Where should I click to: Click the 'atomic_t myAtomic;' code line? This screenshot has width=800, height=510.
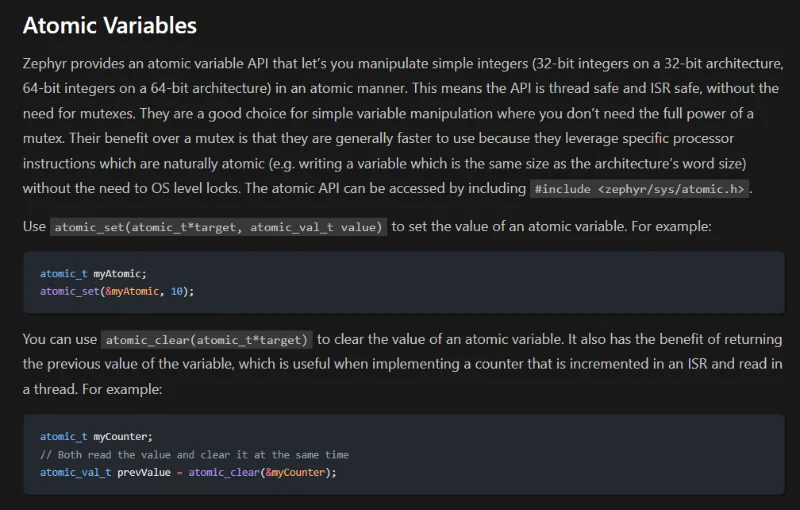pyautogui.click(x=93, y=273)
